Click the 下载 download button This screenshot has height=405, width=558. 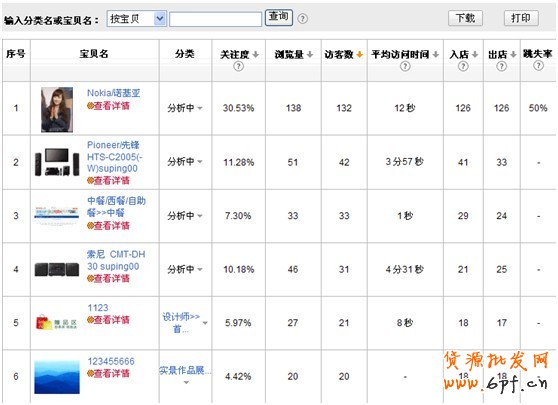tap(465, 18)
